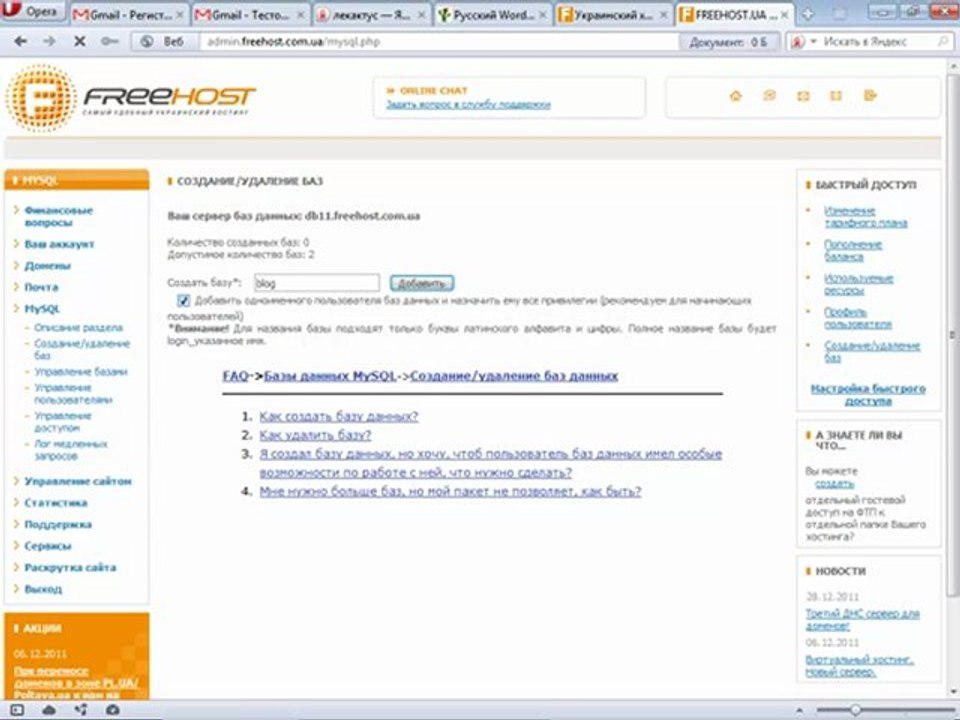Expand Финансовые вопросы menu section
This screenshot has height=720, width=960.
pos(59,216)
